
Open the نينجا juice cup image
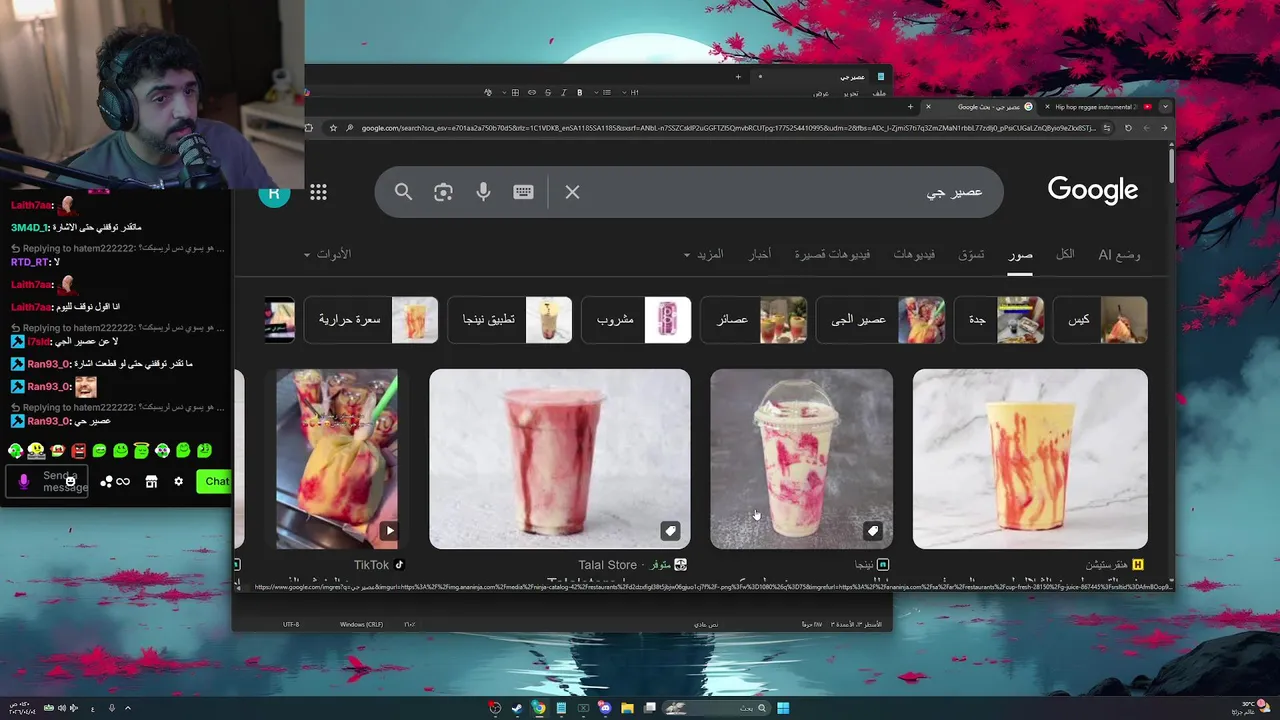tap(801, 459)
